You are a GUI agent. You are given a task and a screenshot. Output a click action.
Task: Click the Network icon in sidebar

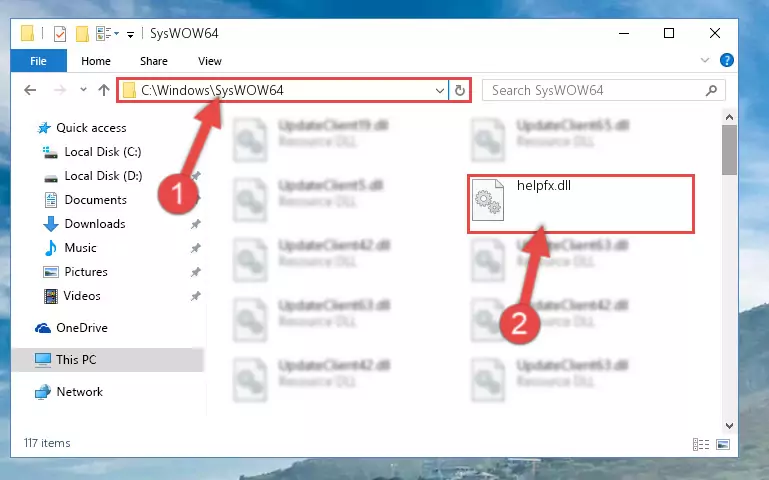pyautogui.click(x=43, y=392)
